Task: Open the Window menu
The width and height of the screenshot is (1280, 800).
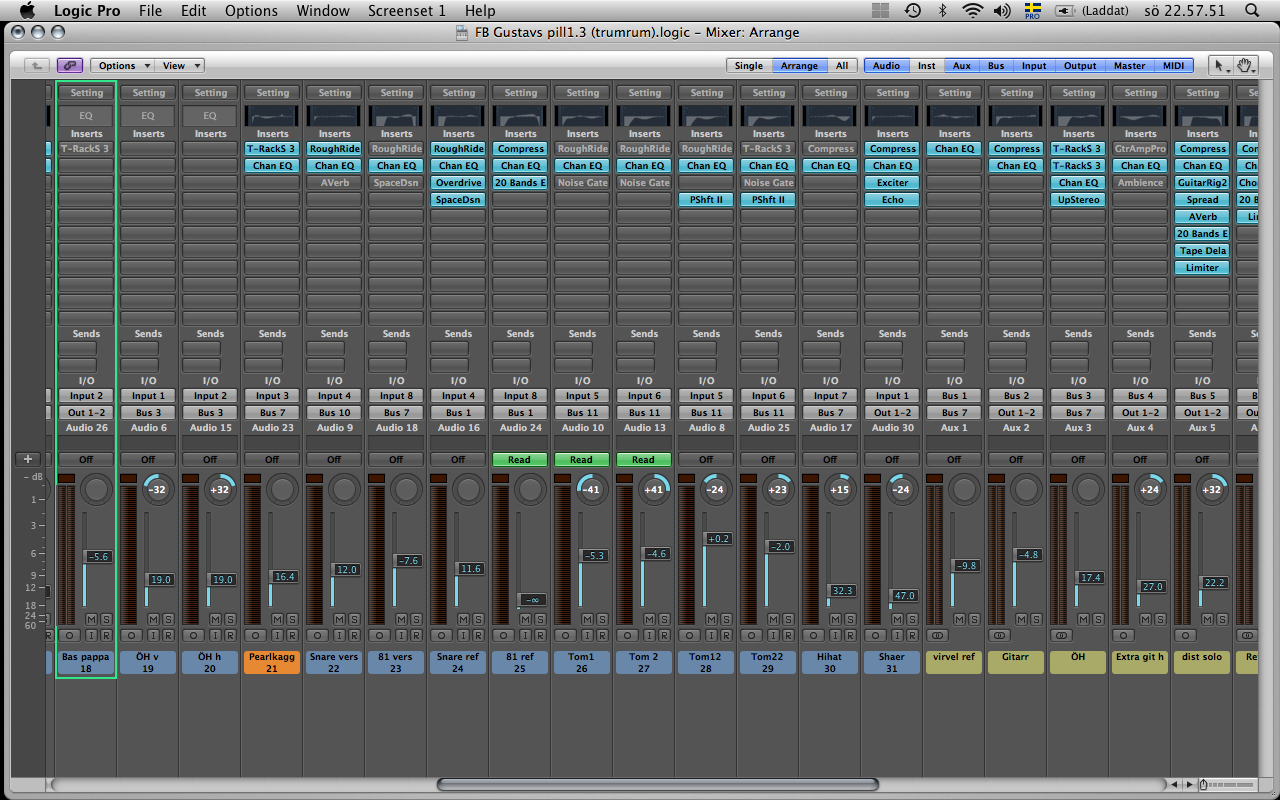Action: tap(323, 11)
